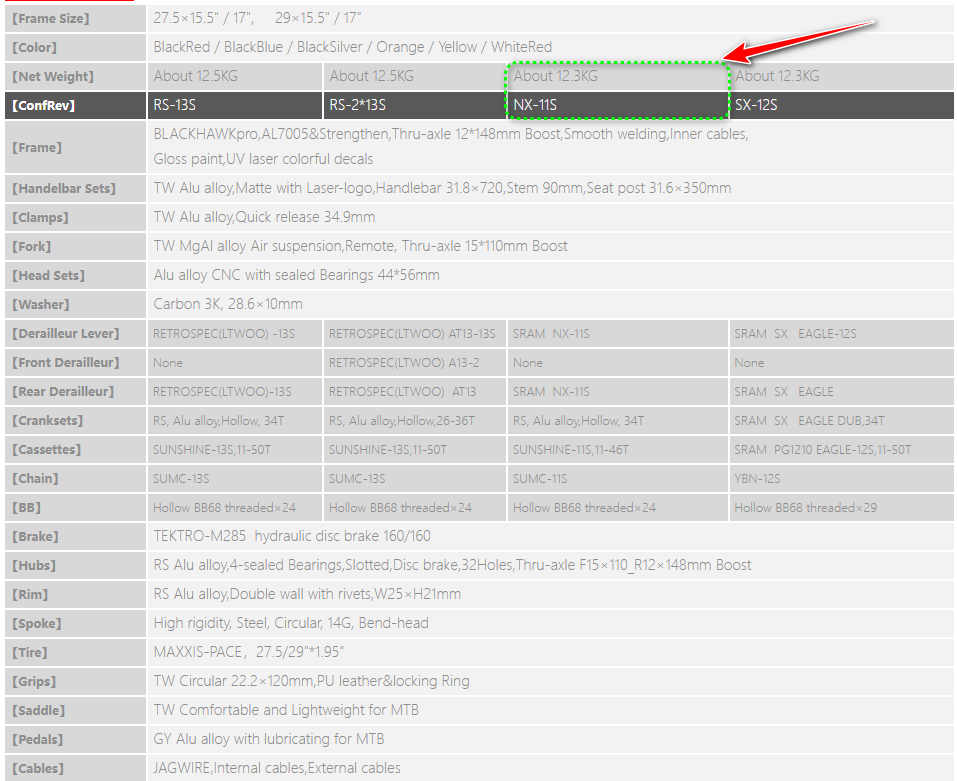Click the [Frame Size] label

51,19
